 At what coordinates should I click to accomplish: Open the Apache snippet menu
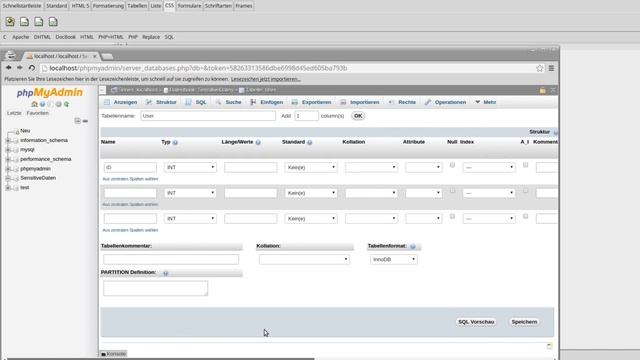click(20, 37)
